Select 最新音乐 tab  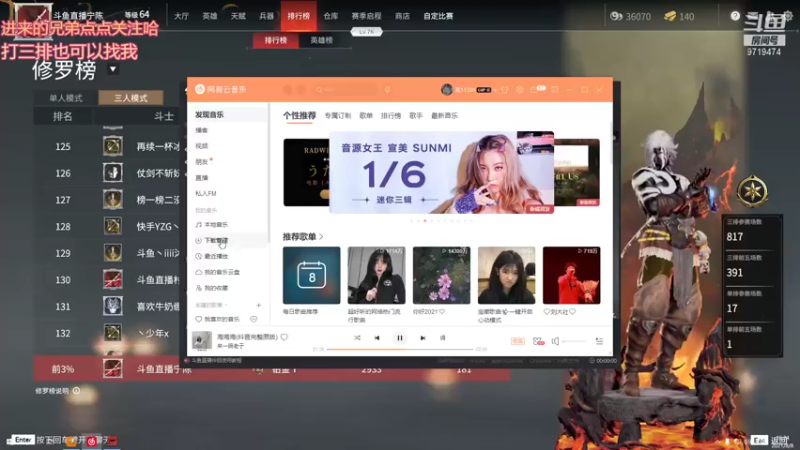coord(444,116)
